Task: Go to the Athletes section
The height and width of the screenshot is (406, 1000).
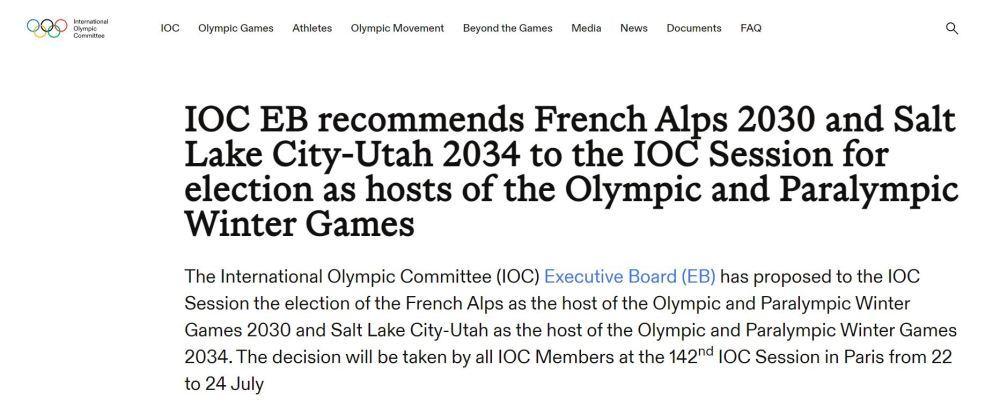Action: click(x=312, y=28)
